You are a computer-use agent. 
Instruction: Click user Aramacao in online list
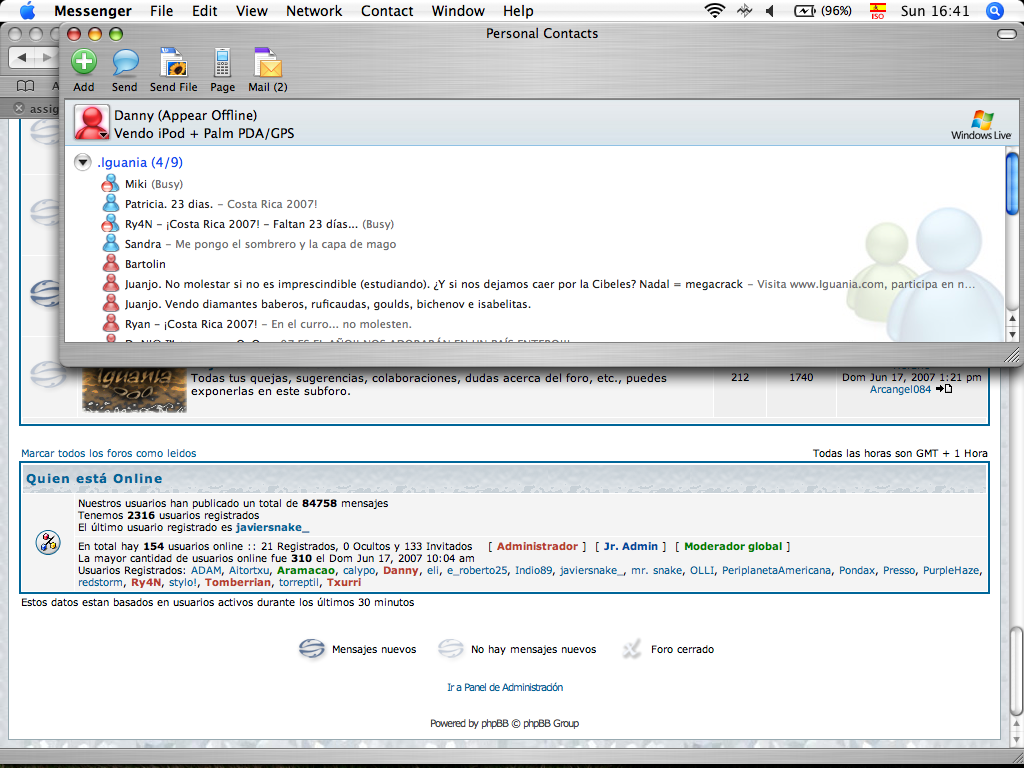[x=306, y=571]
